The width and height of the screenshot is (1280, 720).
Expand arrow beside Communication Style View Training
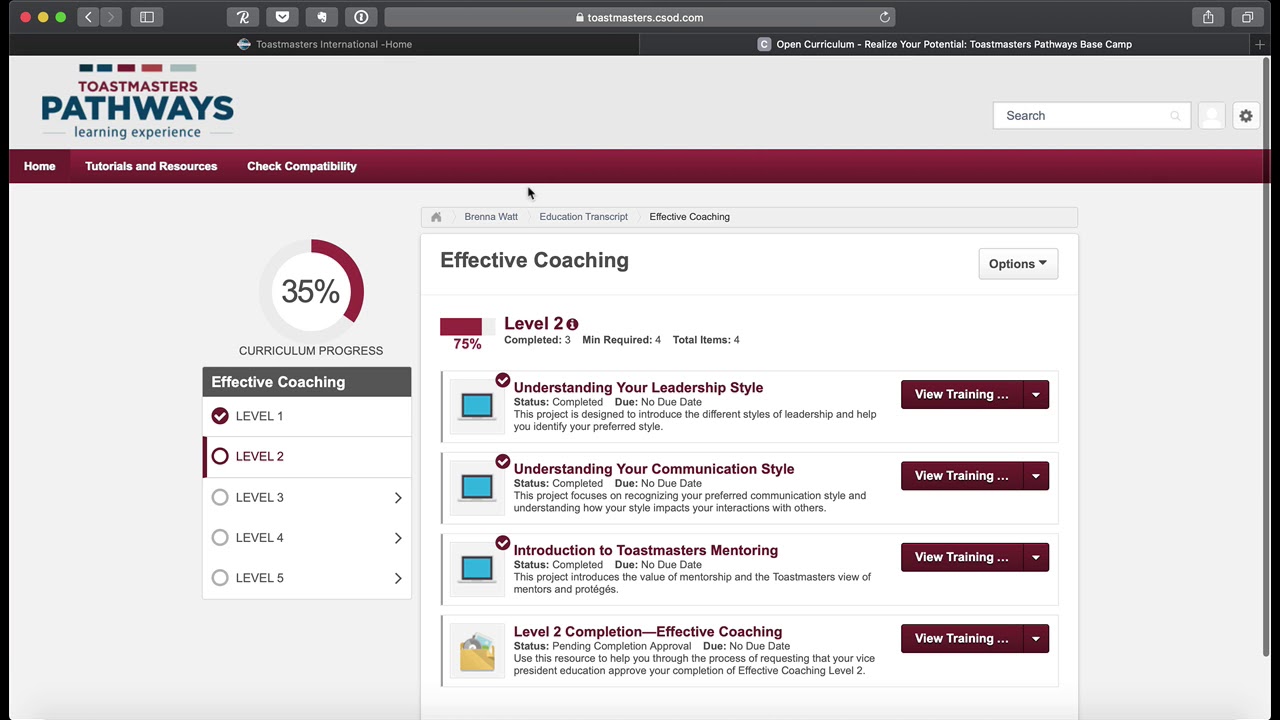(1036, 476)
